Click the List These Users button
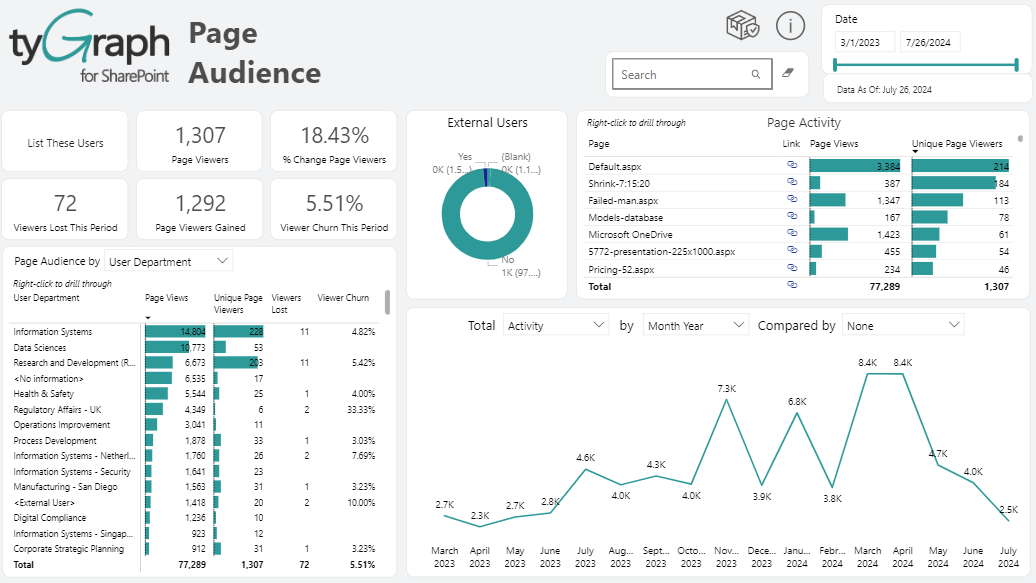 click(65, 143)
